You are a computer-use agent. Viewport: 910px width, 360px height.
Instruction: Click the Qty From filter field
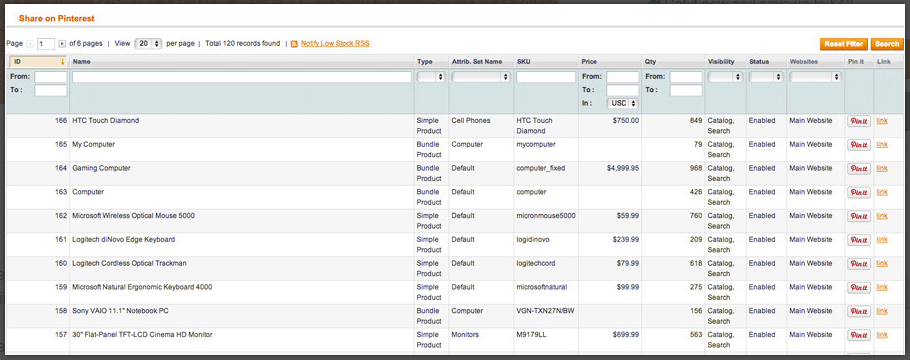pos(686,77)
